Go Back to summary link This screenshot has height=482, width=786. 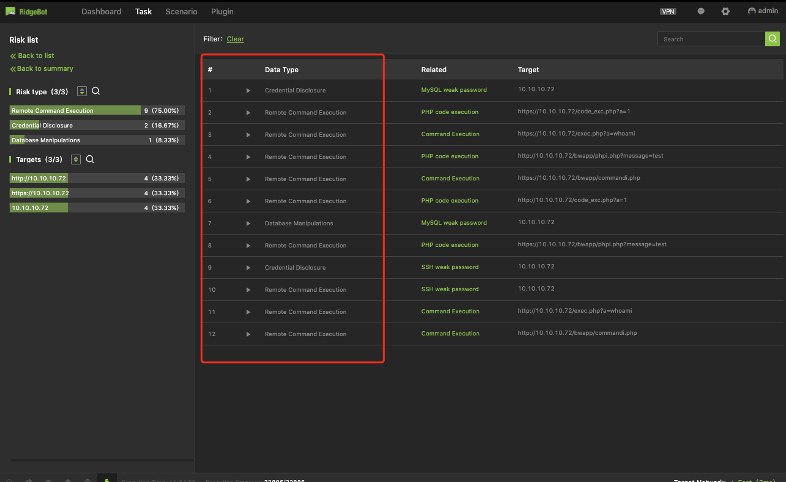[42, 69]
